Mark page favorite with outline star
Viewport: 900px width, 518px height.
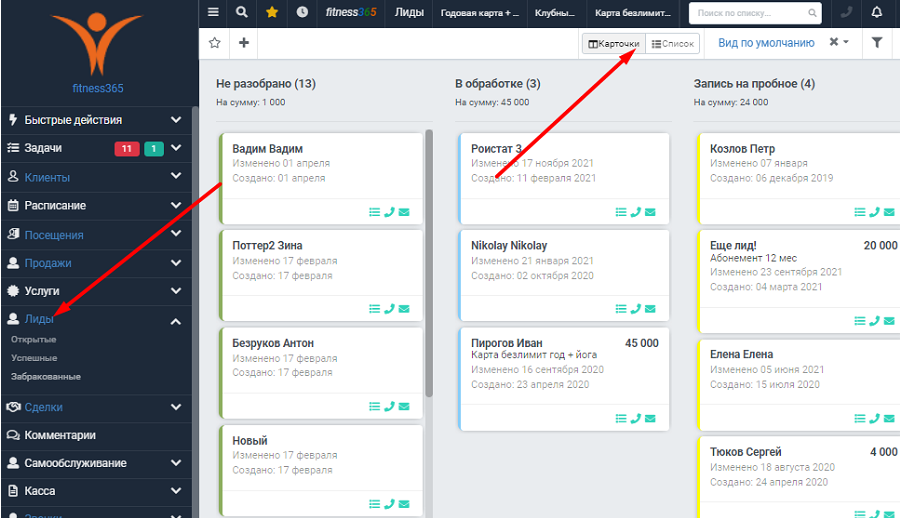tap(215, 42)
